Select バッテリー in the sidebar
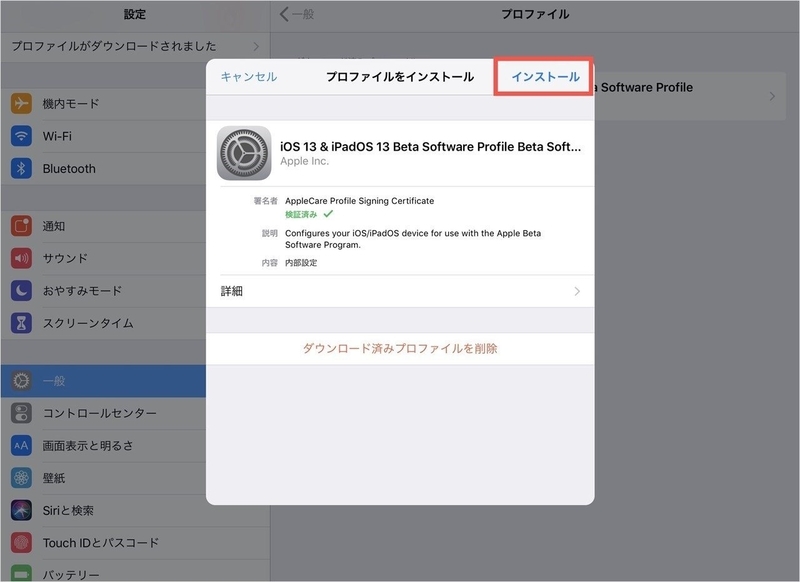 tap(135, 571)
